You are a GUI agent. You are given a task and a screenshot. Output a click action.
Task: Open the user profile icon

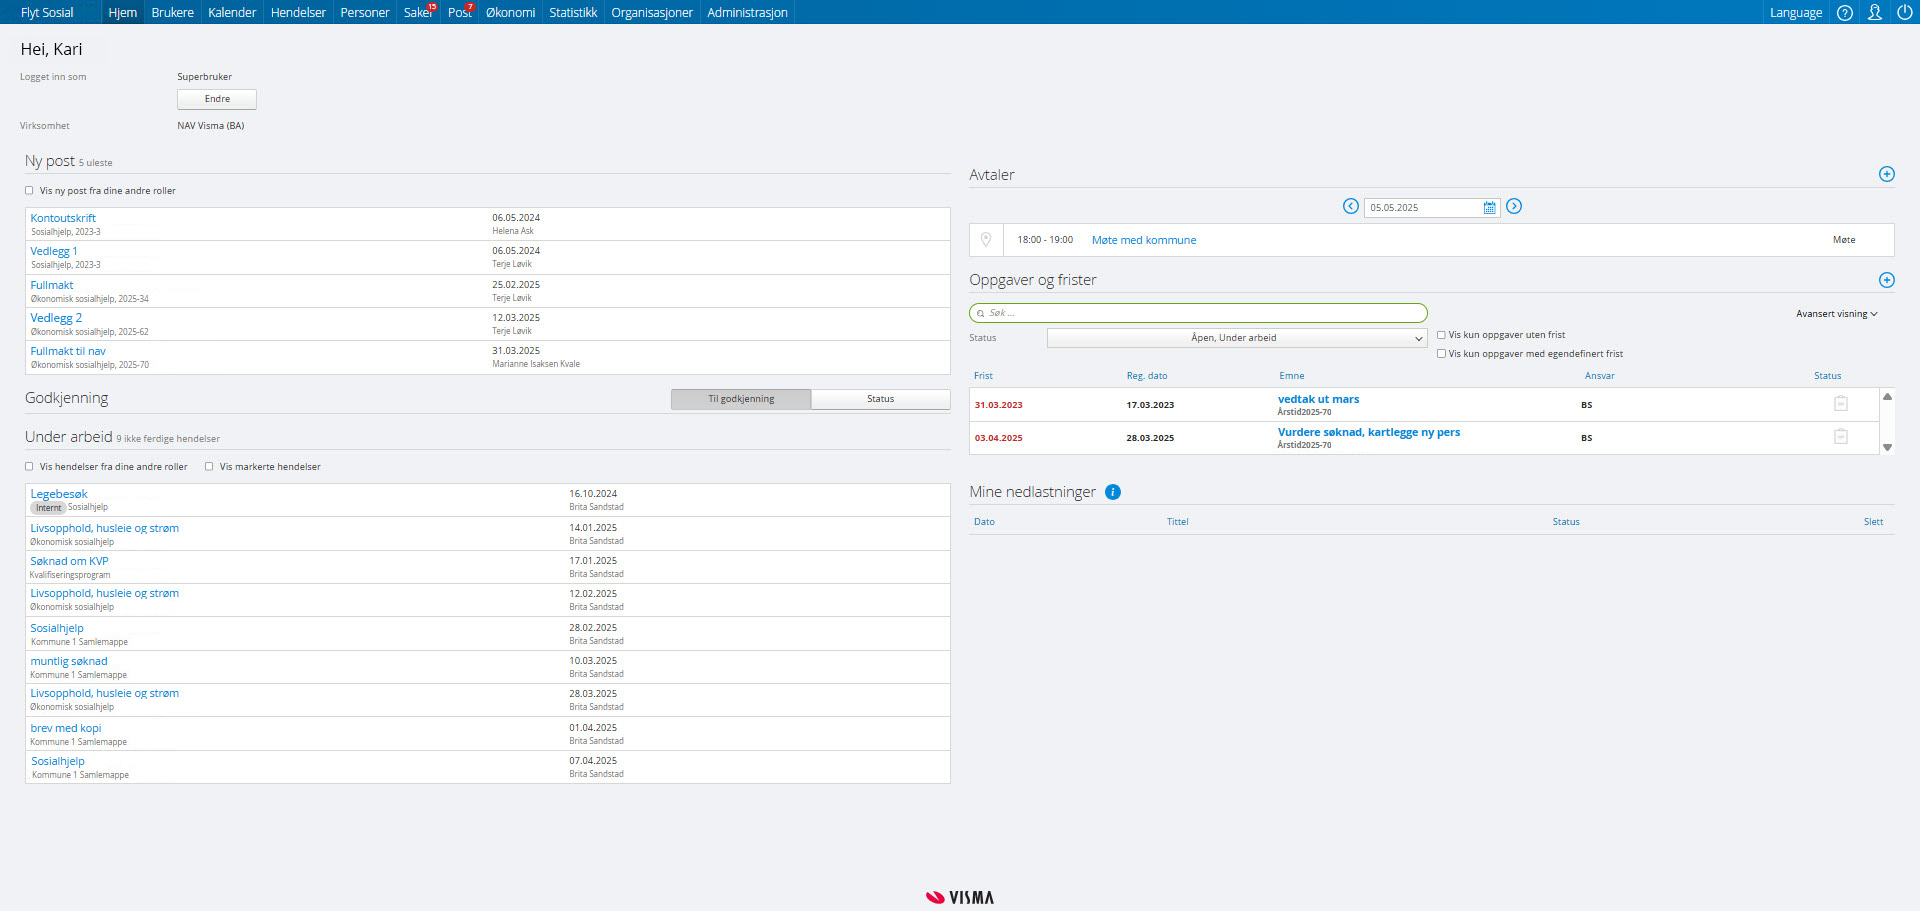(x=1875, y=13)
